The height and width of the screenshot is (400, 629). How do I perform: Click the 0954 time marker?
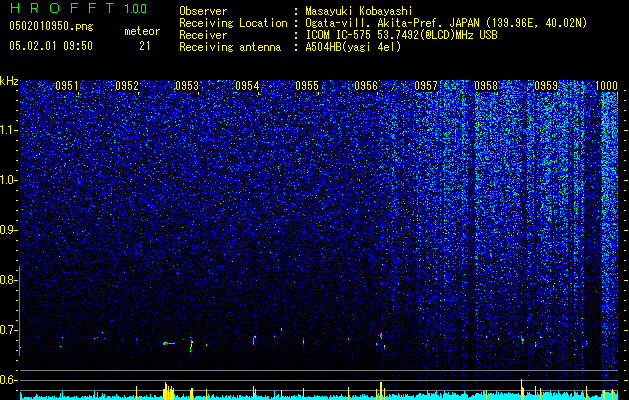tap(247, 86)
